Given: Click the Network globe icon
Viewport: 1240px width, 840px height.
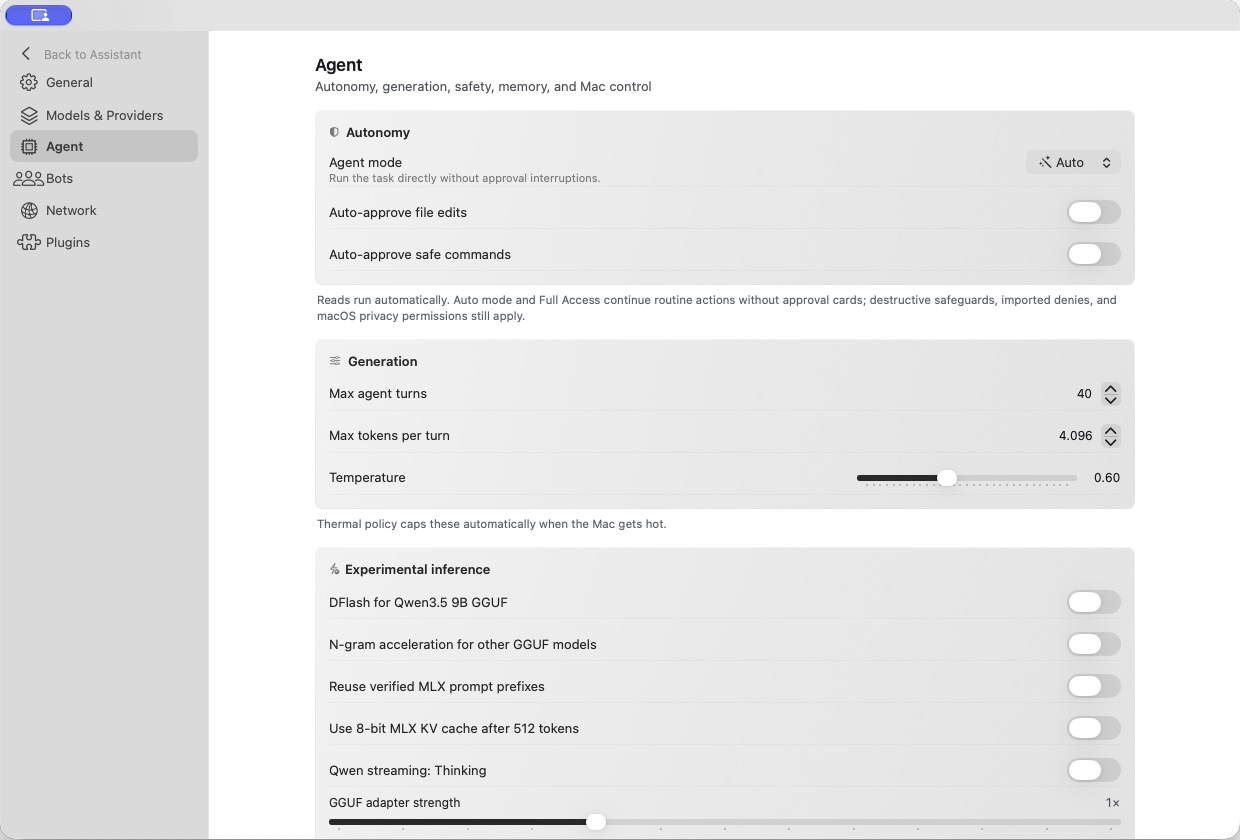Looking at the screenshot, I should point(29,210).
